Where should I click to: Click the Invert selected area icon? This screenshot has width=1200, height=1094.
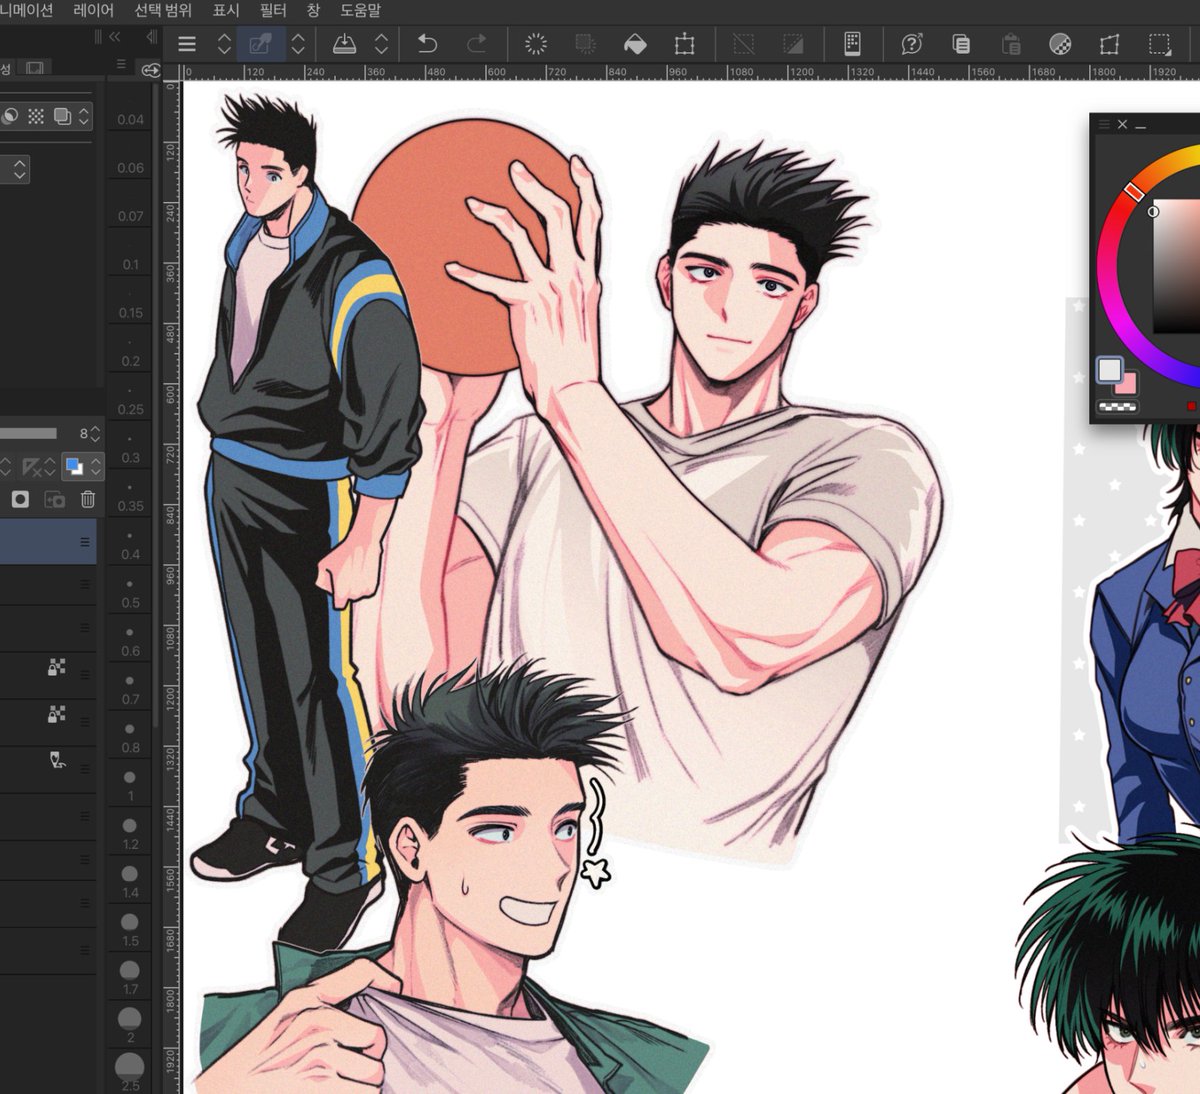click(x=793, y=44)
